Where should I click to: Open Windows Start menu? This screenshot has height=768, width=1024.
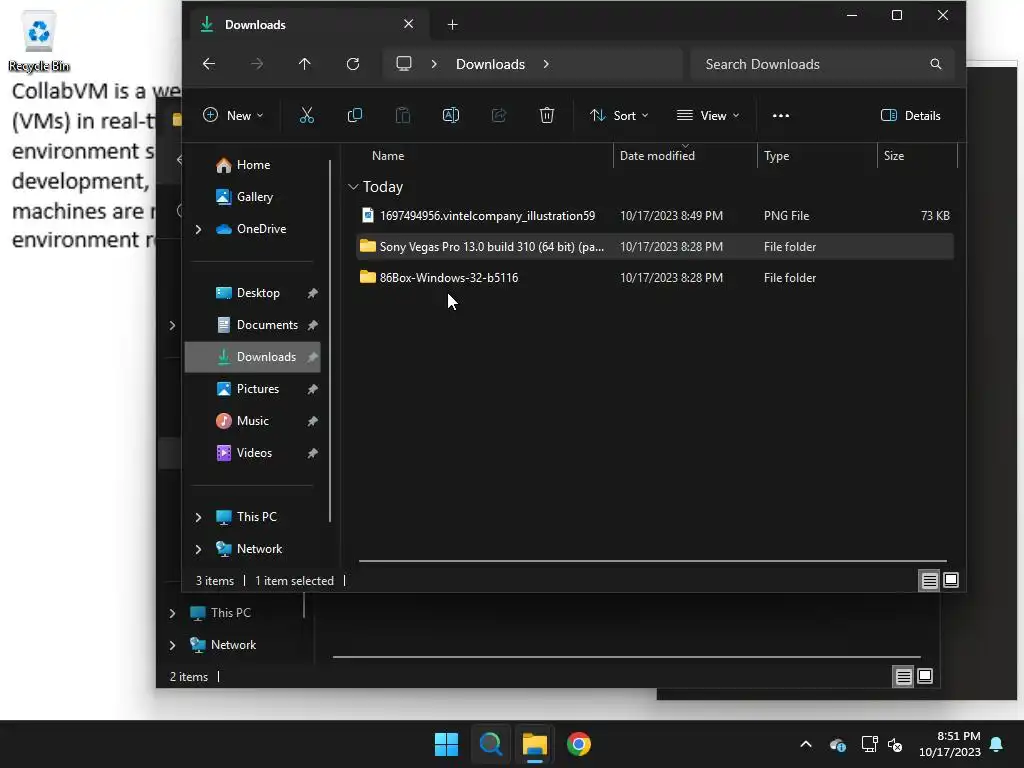[x=447, y=744]
